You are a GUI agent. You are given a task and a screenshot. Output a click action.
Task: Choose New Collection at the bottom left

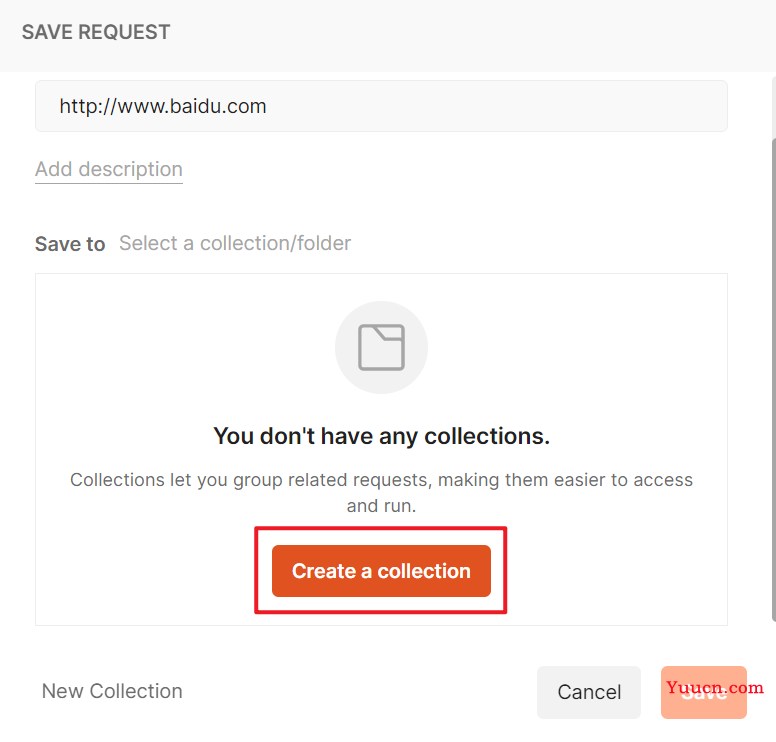pyautogui.click(x=112, y=691)
